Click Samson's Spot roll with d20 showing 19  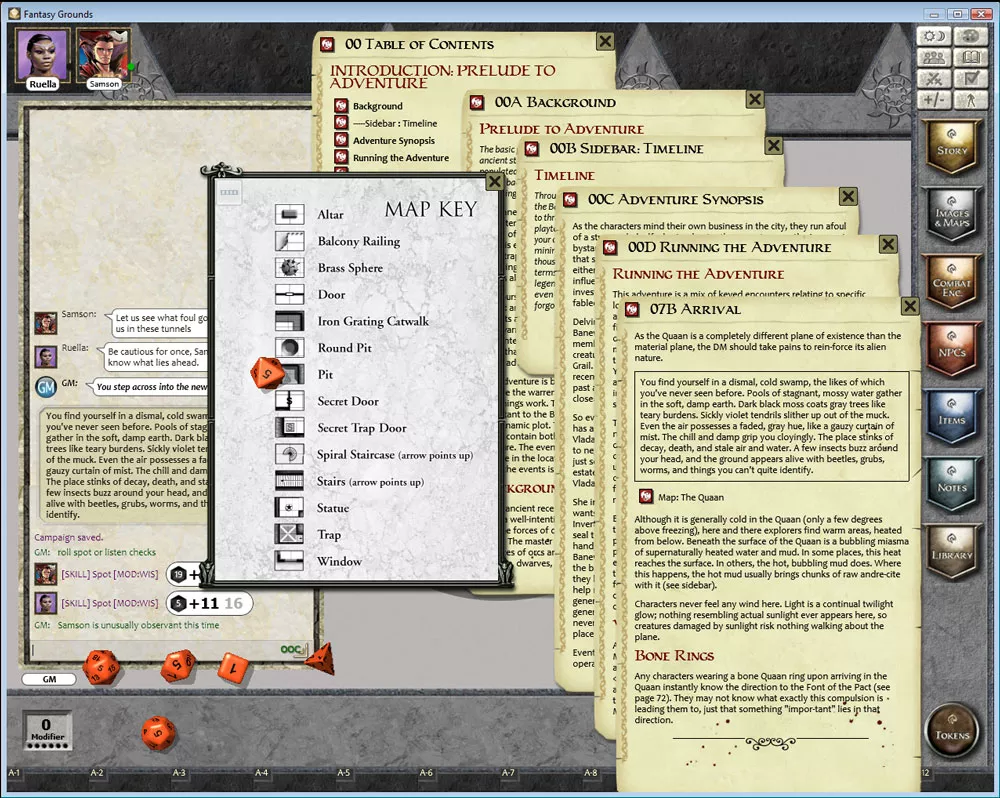(185, 575)
